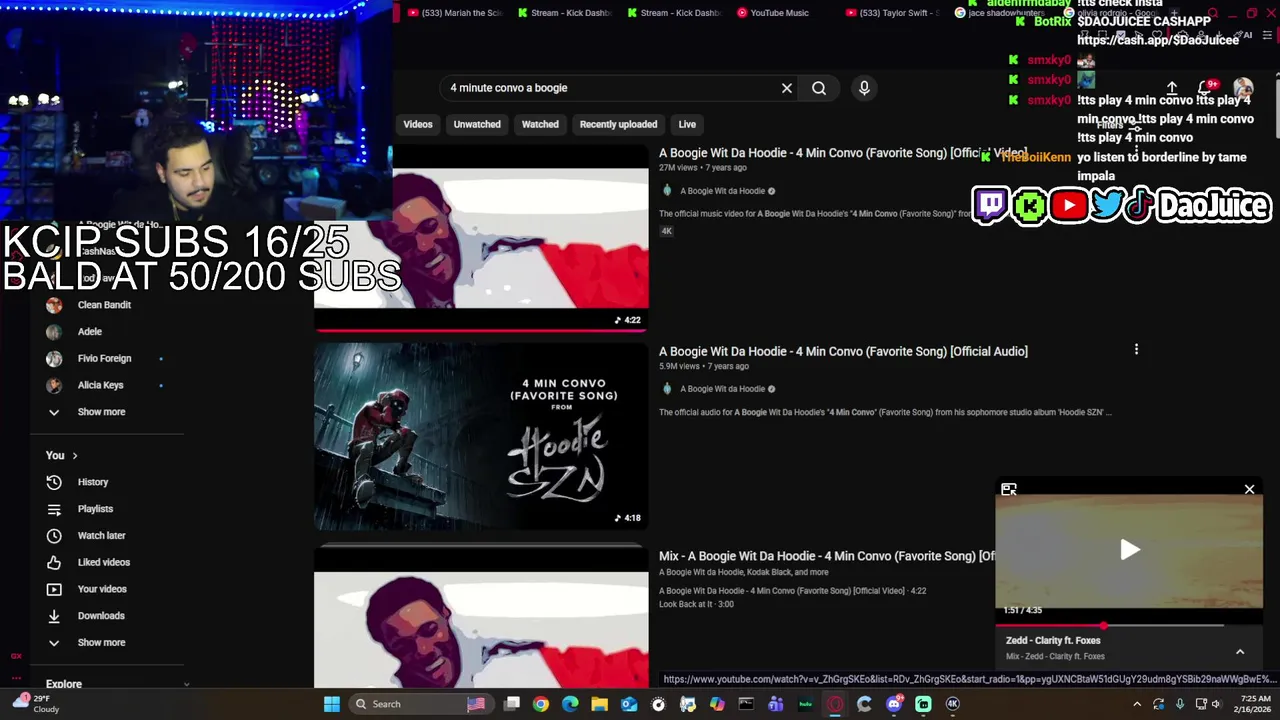Open Hoodie SZN official audio thumbnail
This screenshot has height=720, width=1280.
[481, 436]
